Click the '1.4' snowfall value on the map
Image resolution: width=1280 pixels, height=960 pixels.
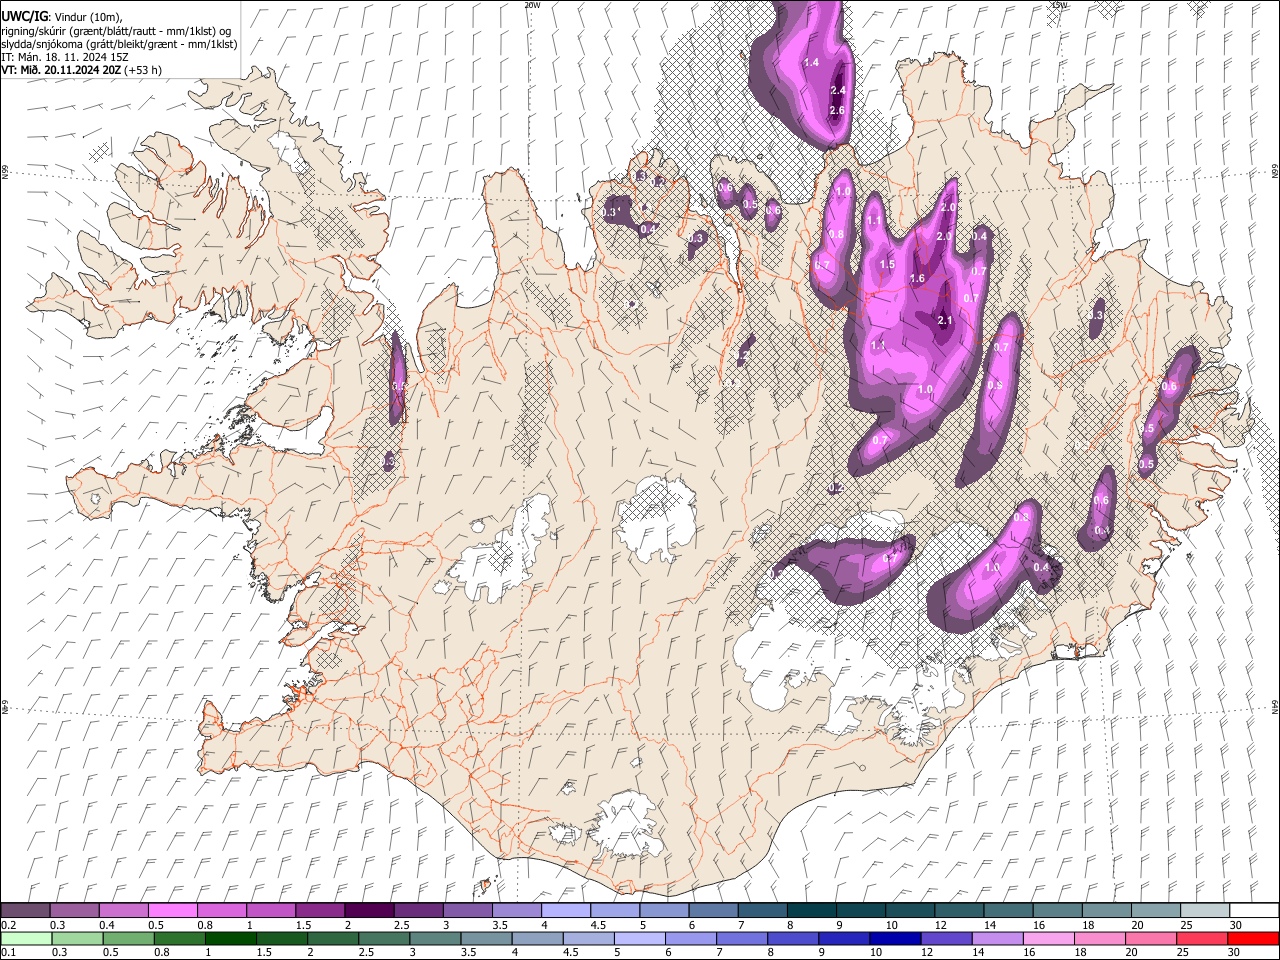(811, 63)
